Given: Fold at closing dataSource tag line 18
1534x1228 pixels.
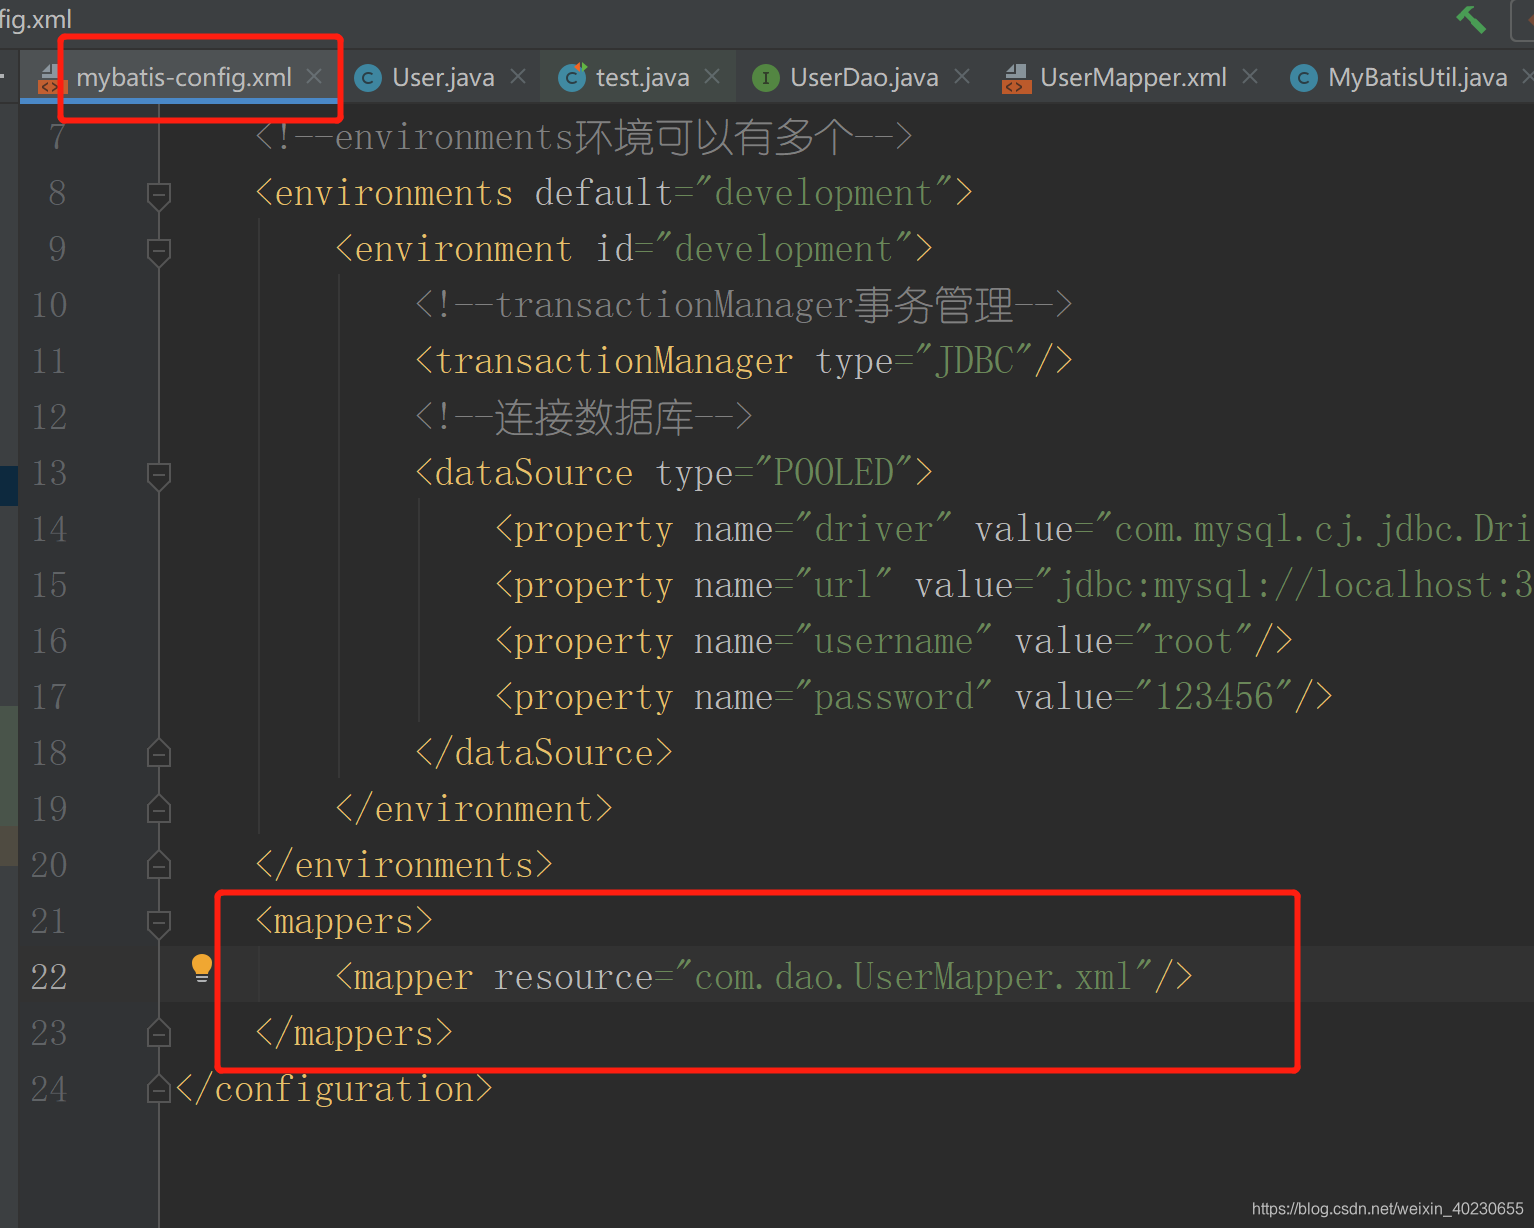Looking at the screenshot, I should [158, 753].
